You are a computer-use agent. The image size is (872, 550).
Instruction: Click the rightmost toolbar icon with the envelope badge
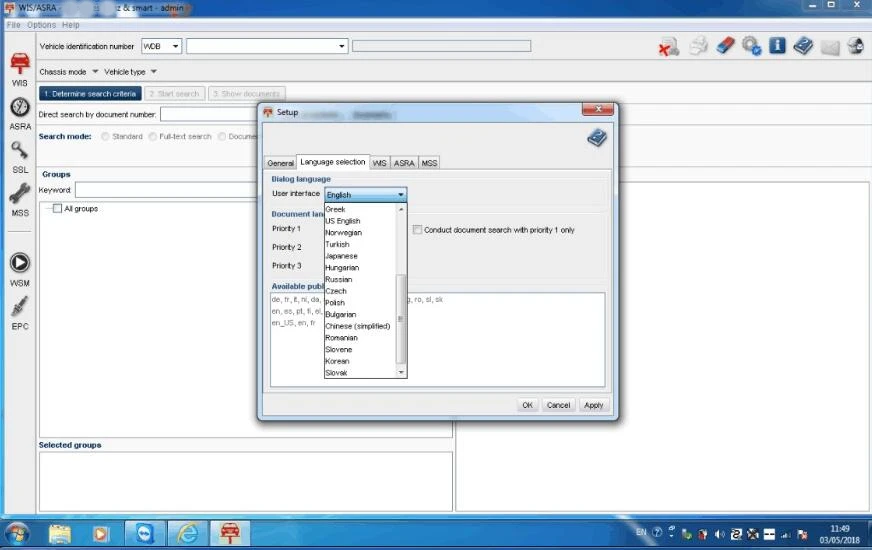(x=856, y=46)
